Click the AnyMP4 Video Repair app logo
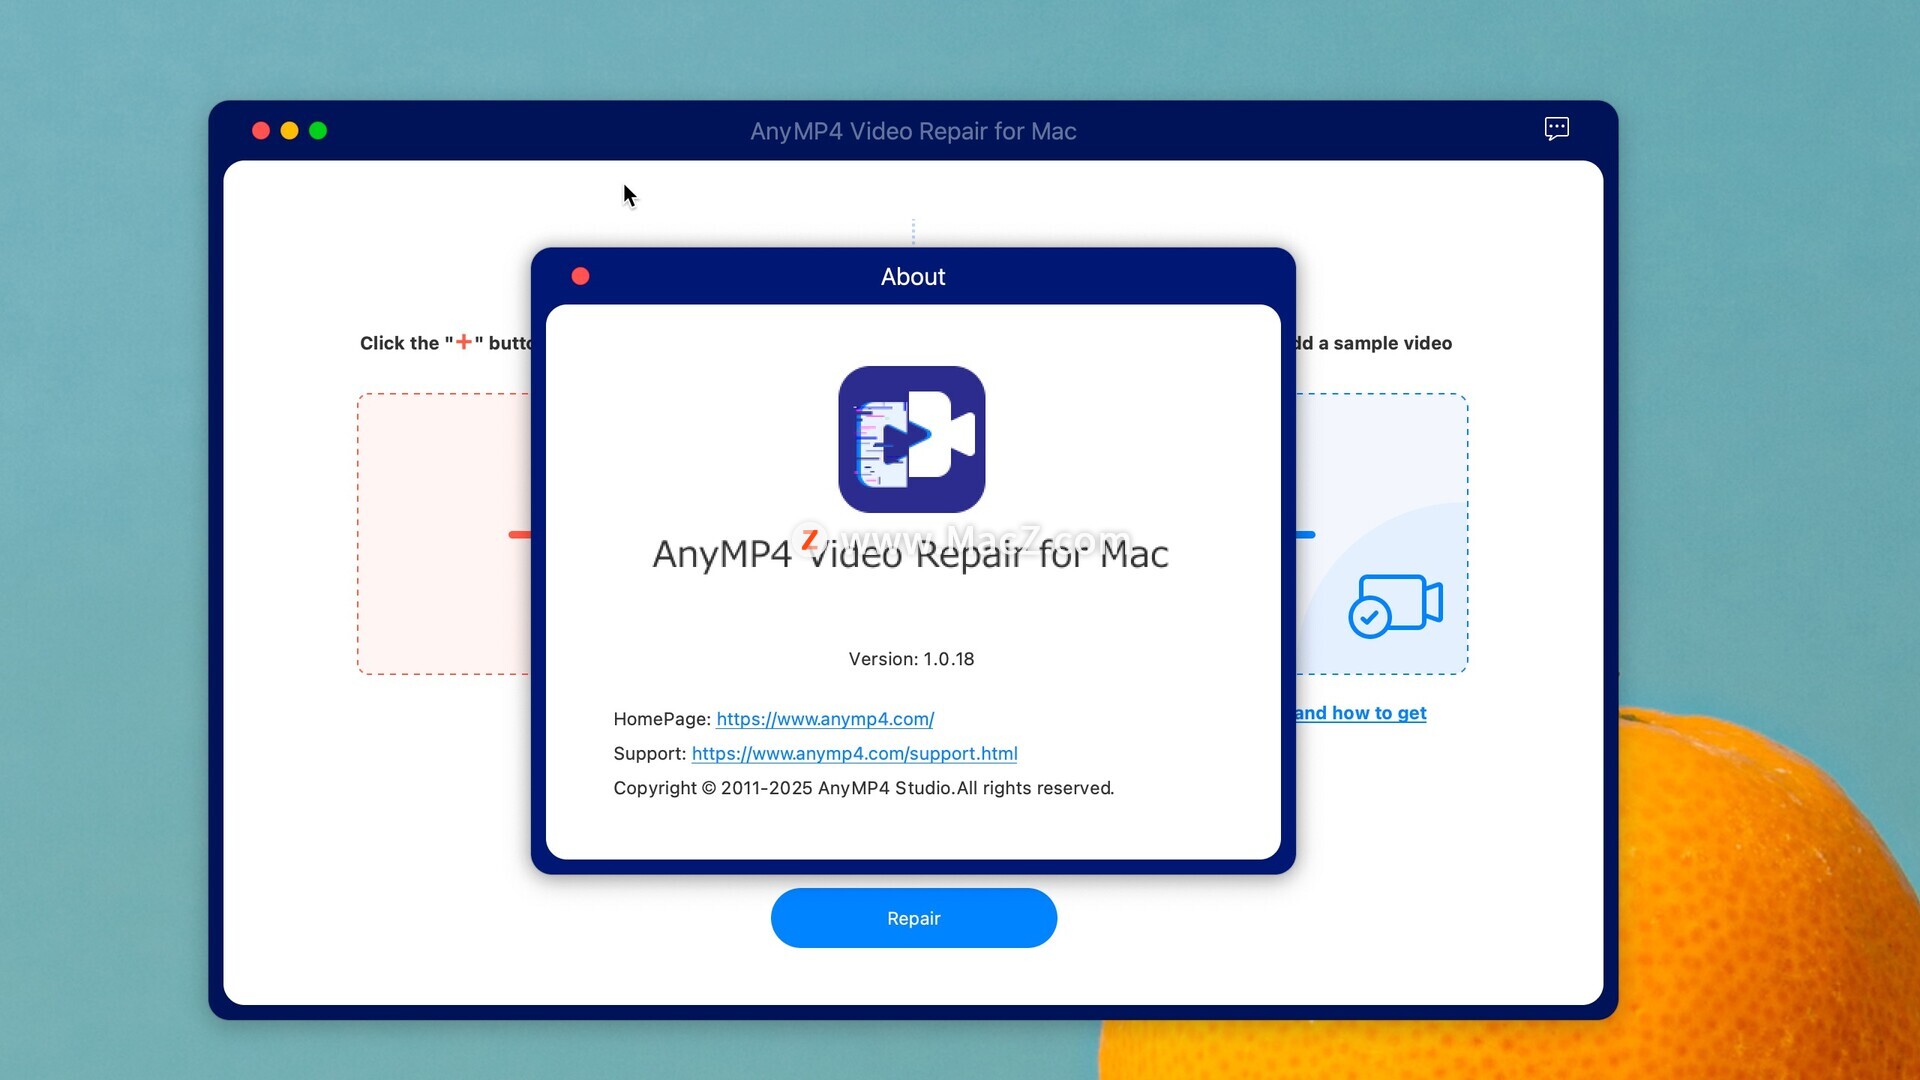Screen dimensions: 1920x1080 click(911, 439)
